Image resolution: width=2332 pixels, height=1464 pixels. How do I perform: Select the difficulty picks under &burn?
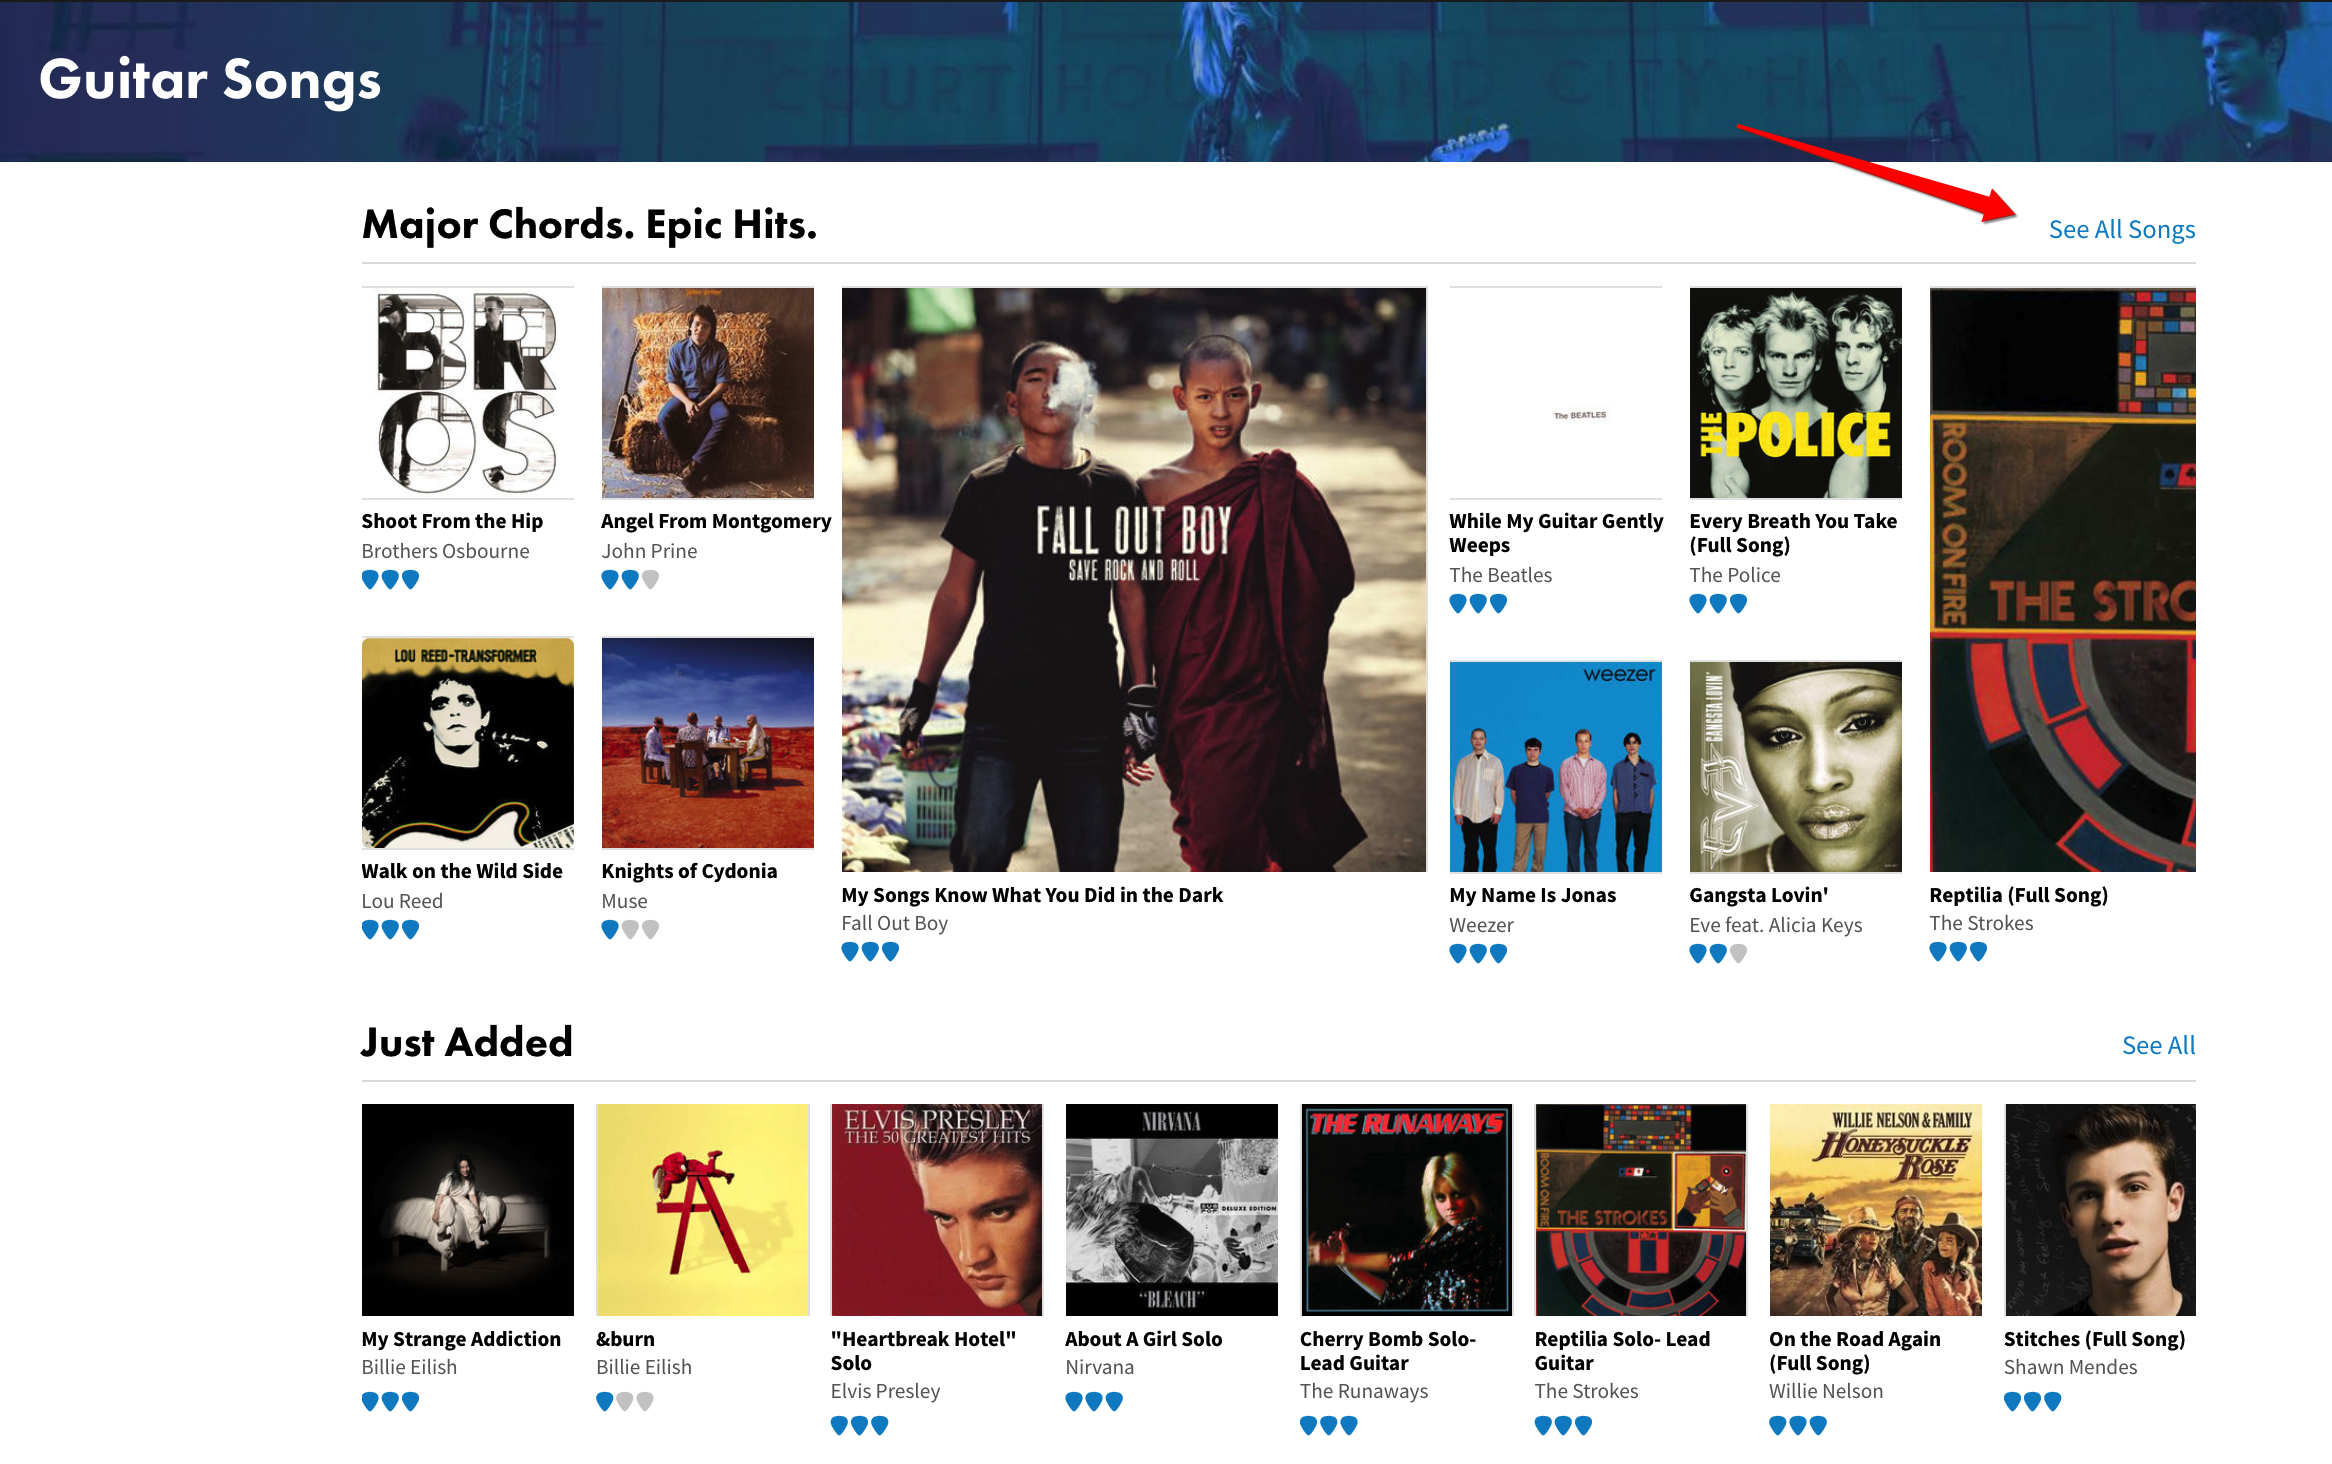point(625,1402)
